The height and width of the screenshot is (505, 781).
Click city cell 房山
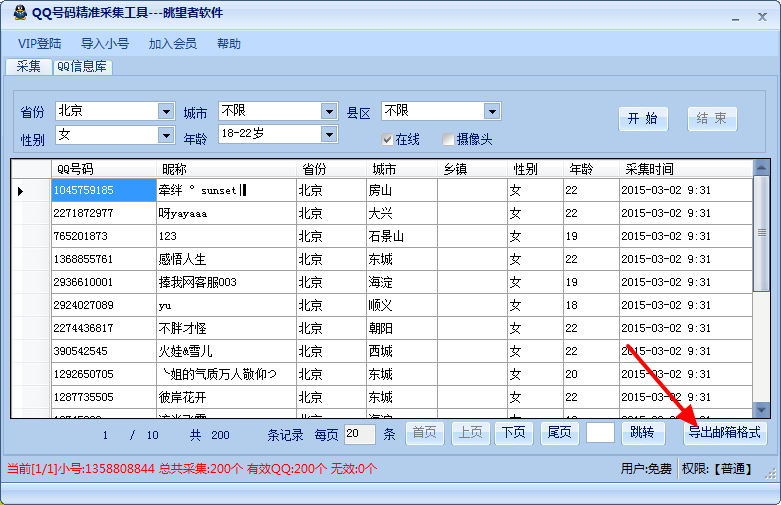(402, 190)
